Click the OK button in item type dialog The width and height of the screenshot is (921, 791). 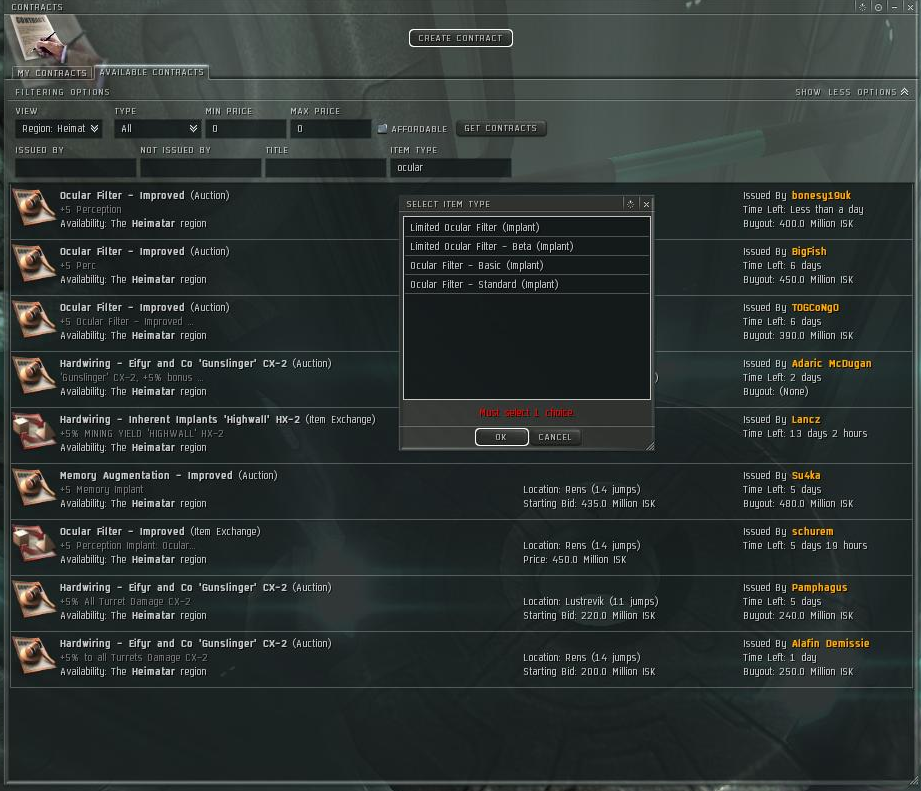tap(501, 437)
